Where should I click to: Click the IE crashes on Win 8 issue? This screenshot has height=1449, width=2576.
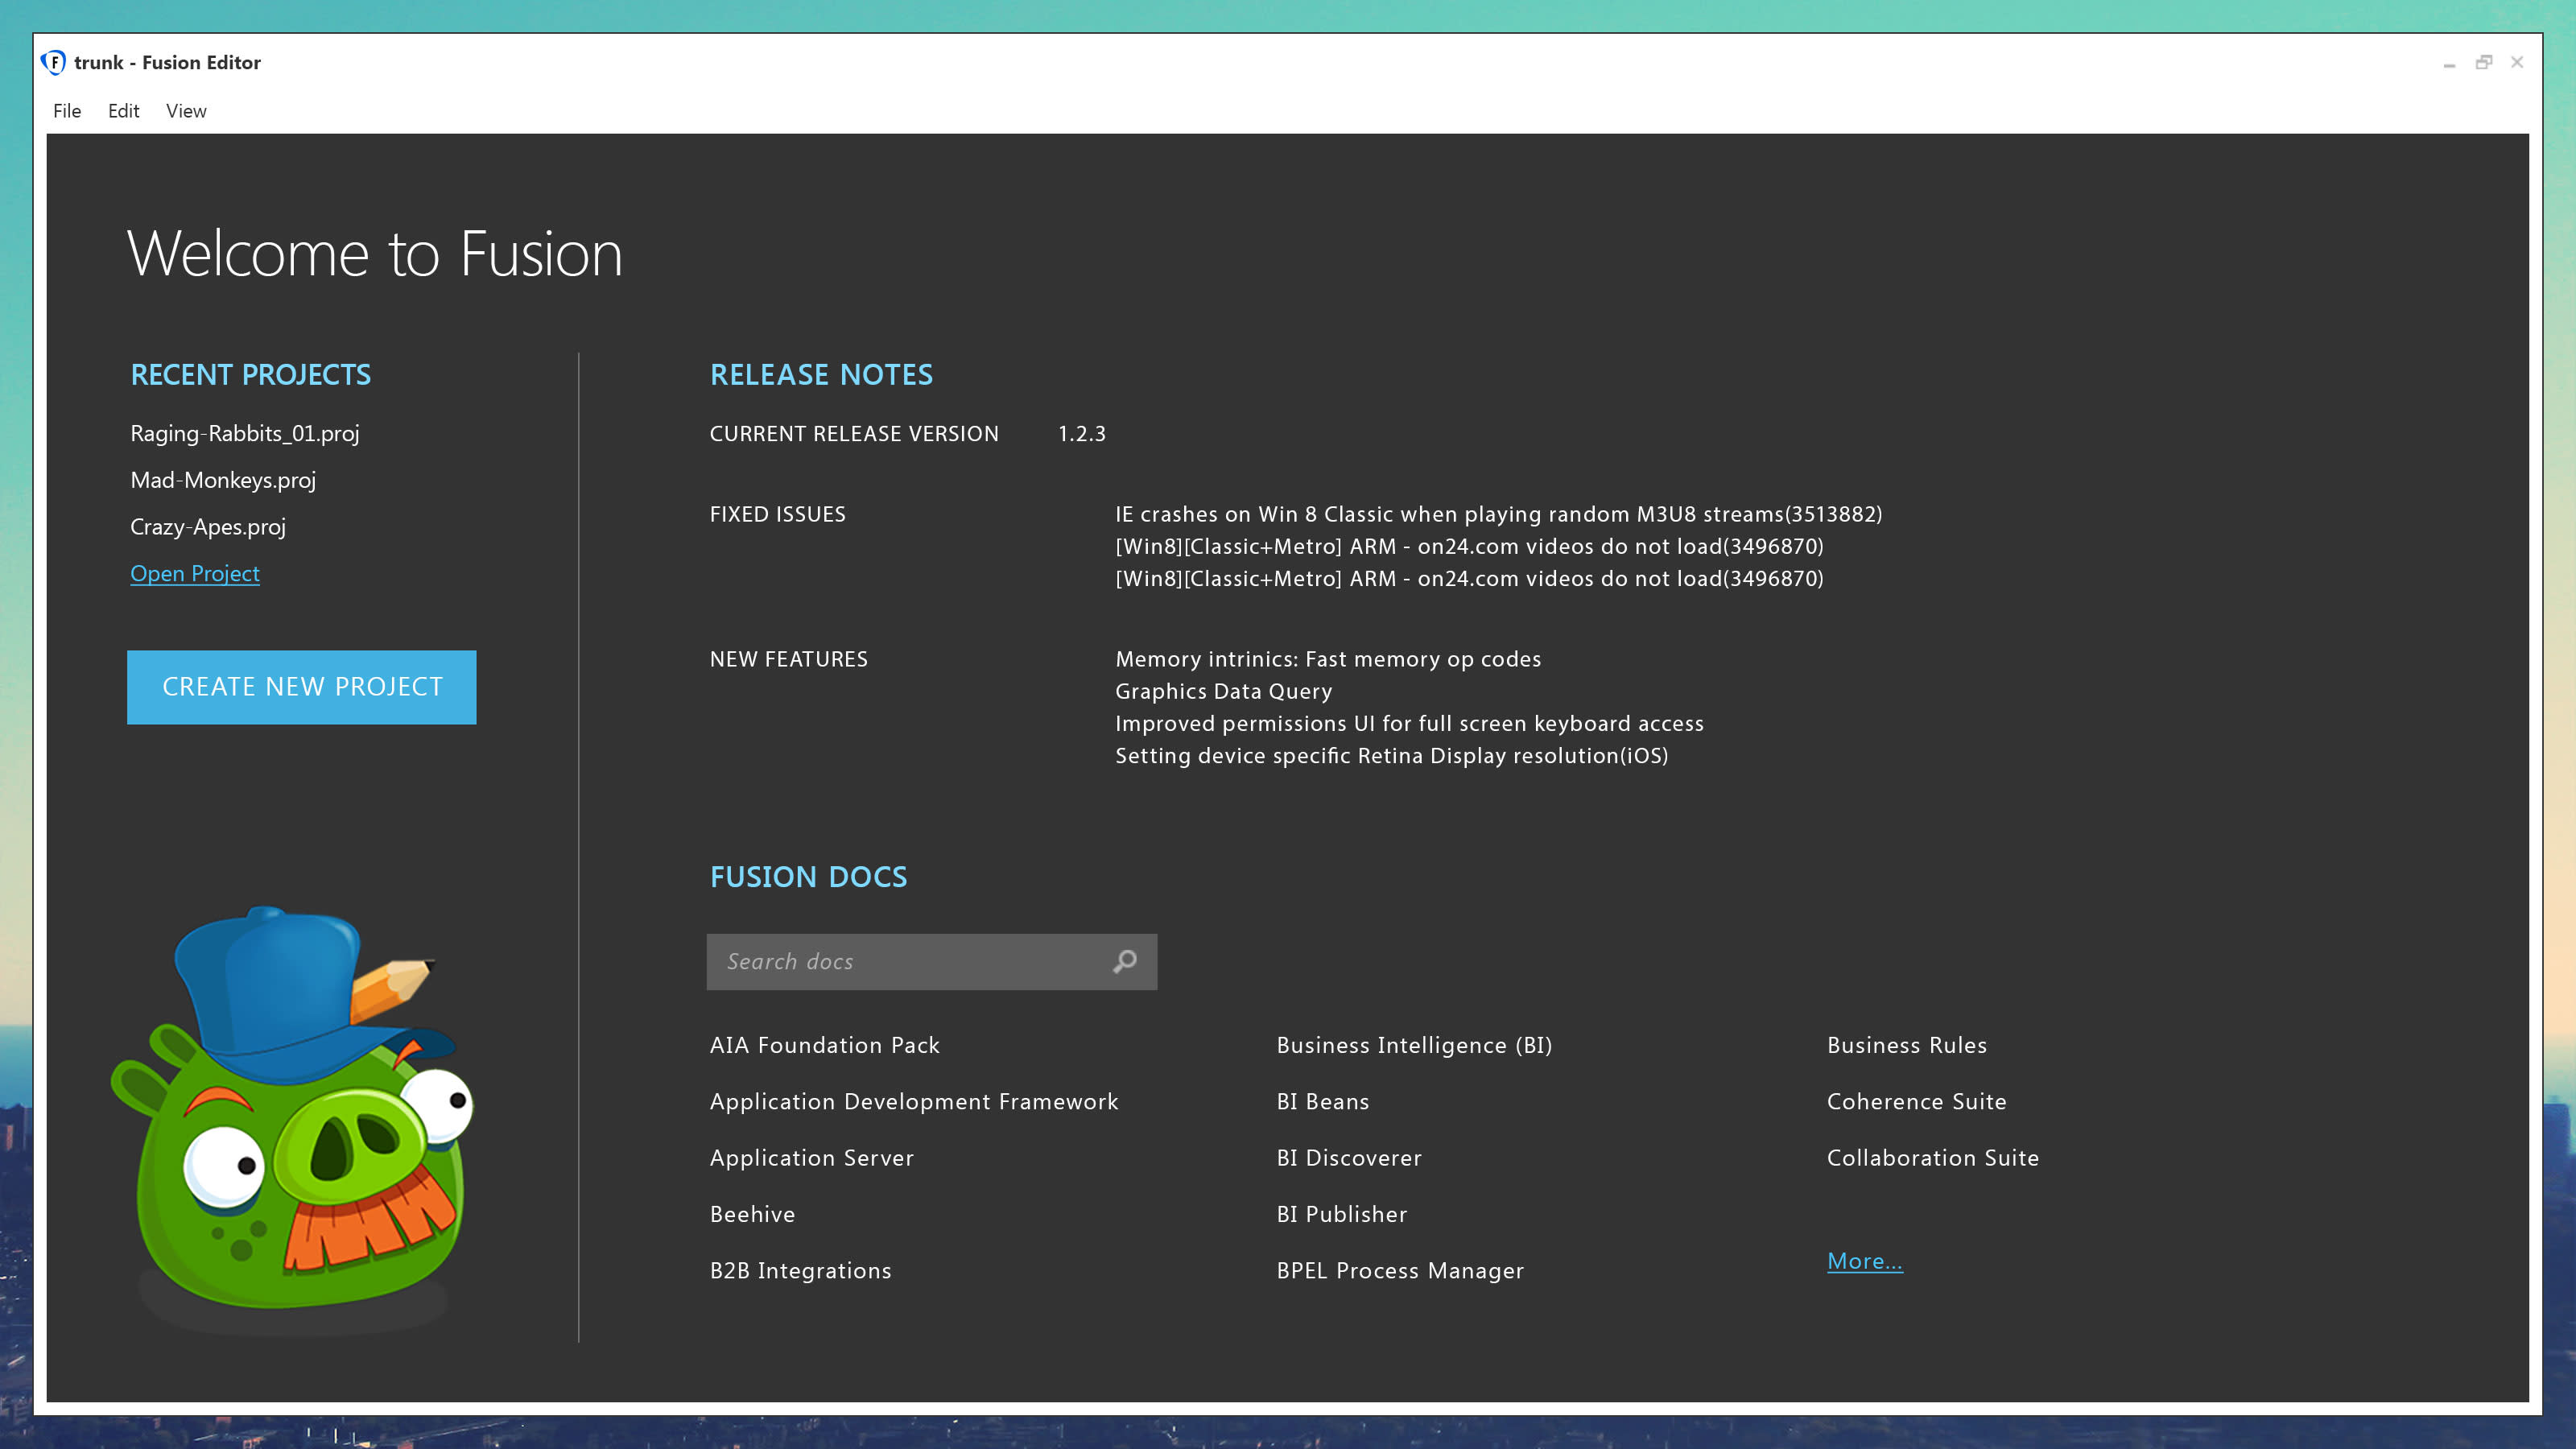pos(1499,514)
